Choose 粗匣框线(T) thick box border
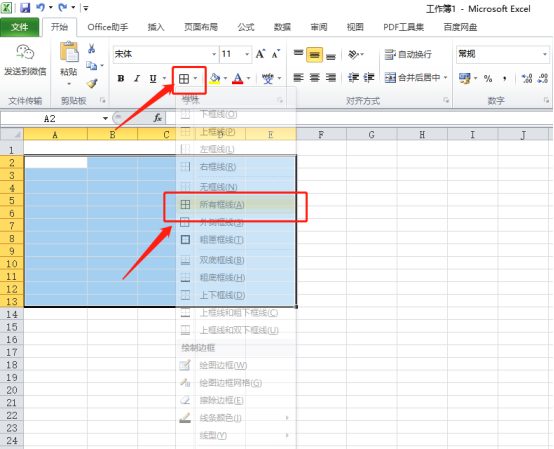Screen dimensions: 554x449 [x=236, y=240]
